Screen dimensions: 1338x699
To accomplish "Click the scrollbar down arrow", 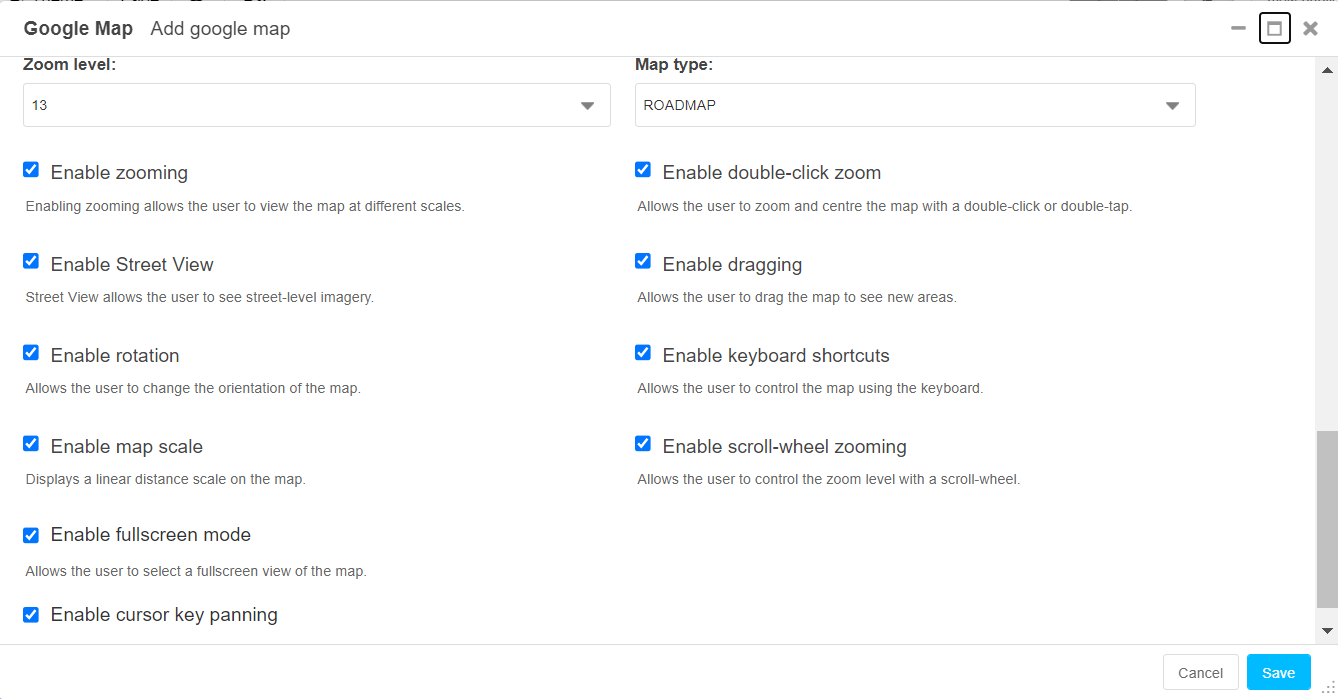I will pyautogui.click(x=1328, y=631).
